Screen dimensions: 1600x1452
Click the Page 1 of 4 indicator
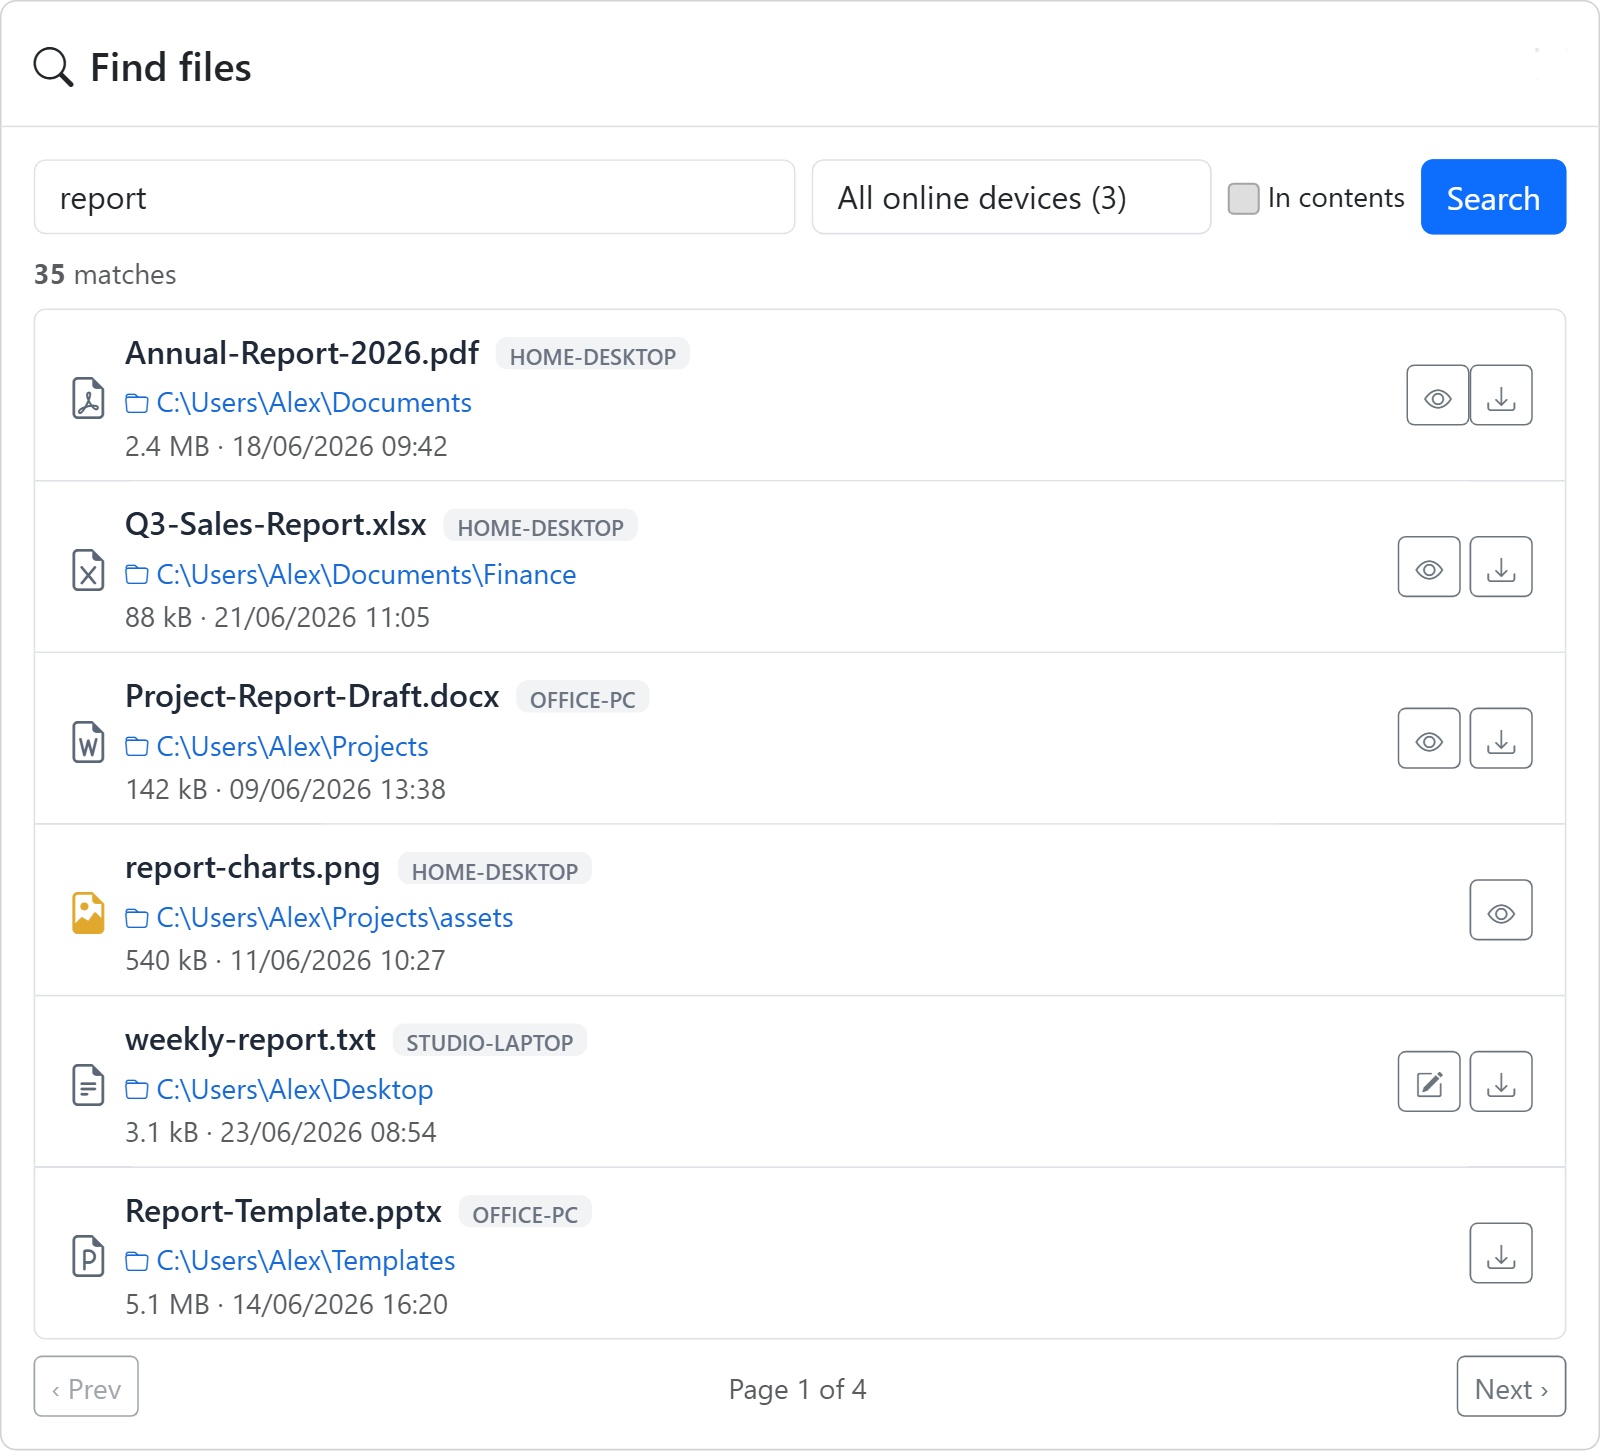(798, 1389)
